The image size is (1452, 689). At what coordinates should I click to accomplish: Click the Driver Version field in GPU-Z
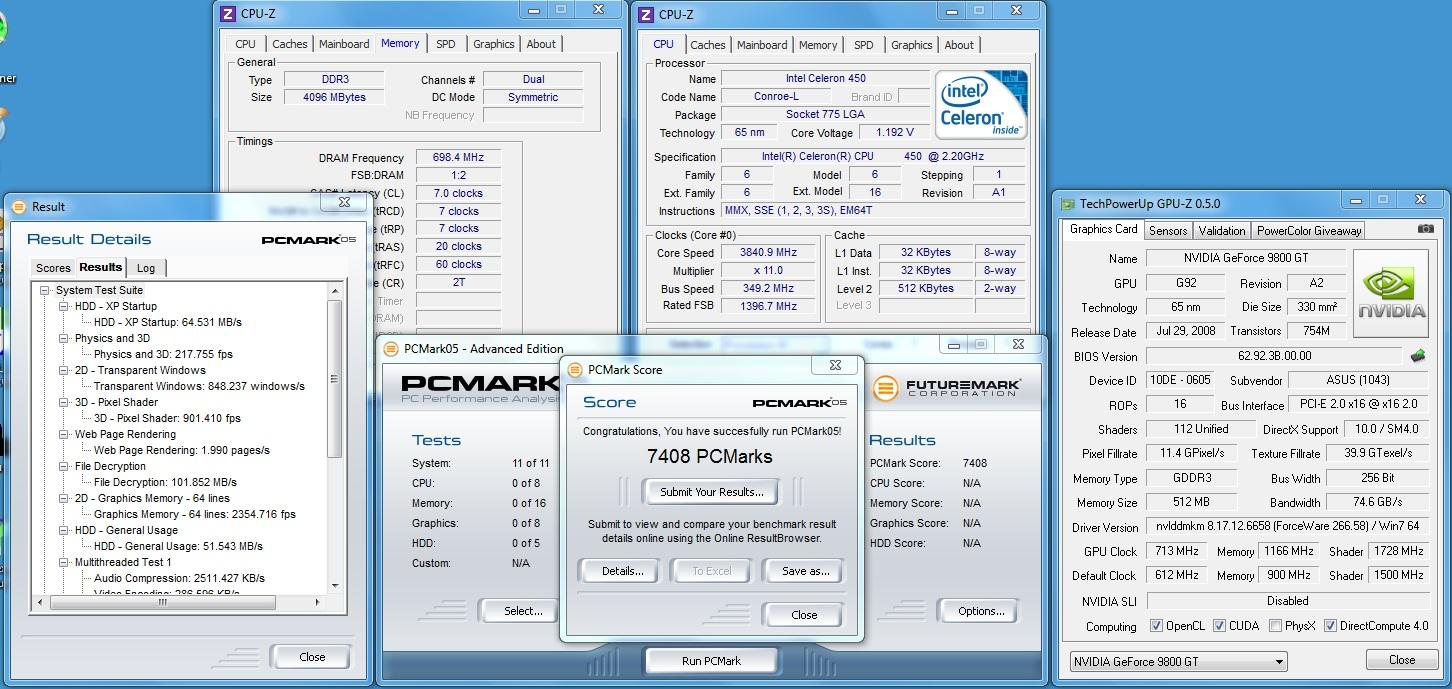(1290, 526)
